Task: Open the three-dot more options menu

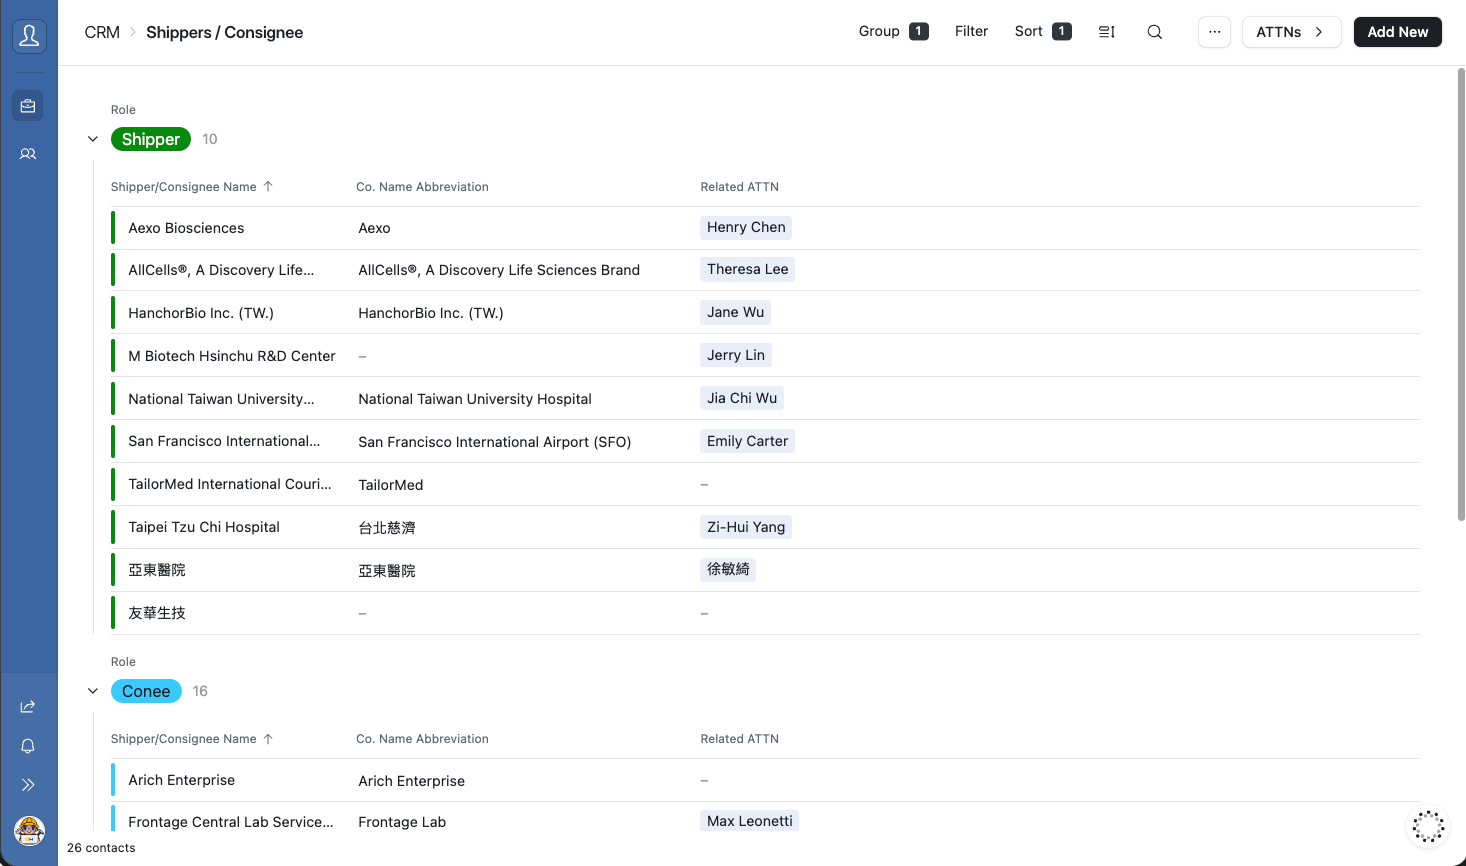Action: 1214,32
